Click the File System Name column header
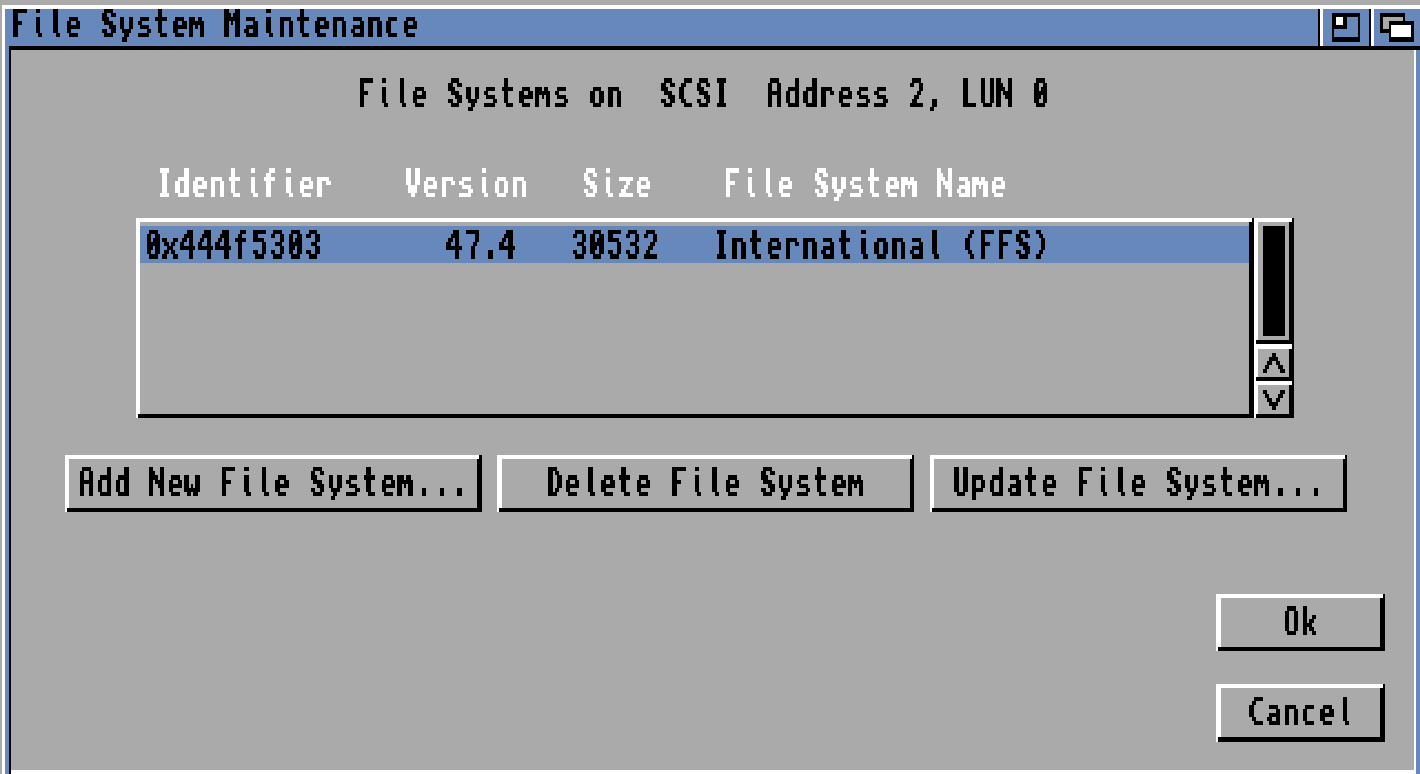The image size is (1420, 774). coord(864,185)
